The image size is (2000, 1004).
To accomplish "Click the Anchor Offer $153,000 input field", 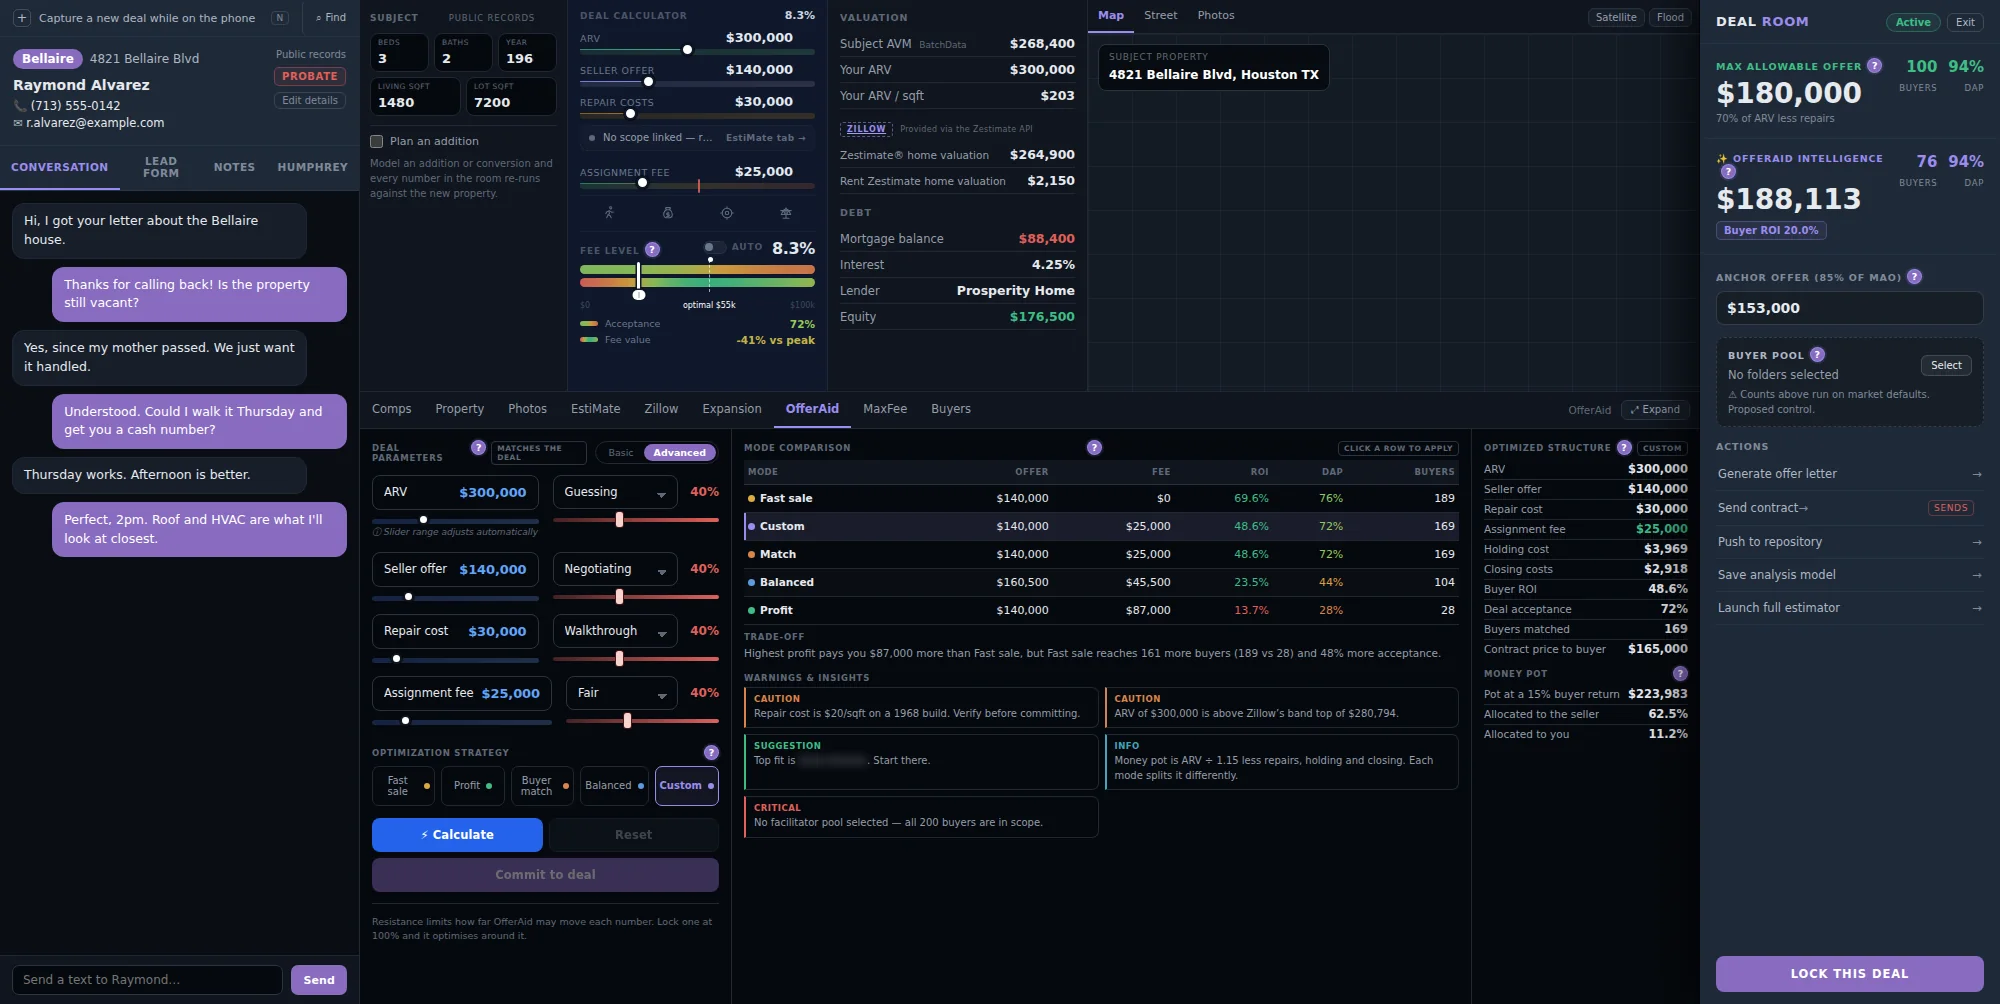I will point(1849,308).
